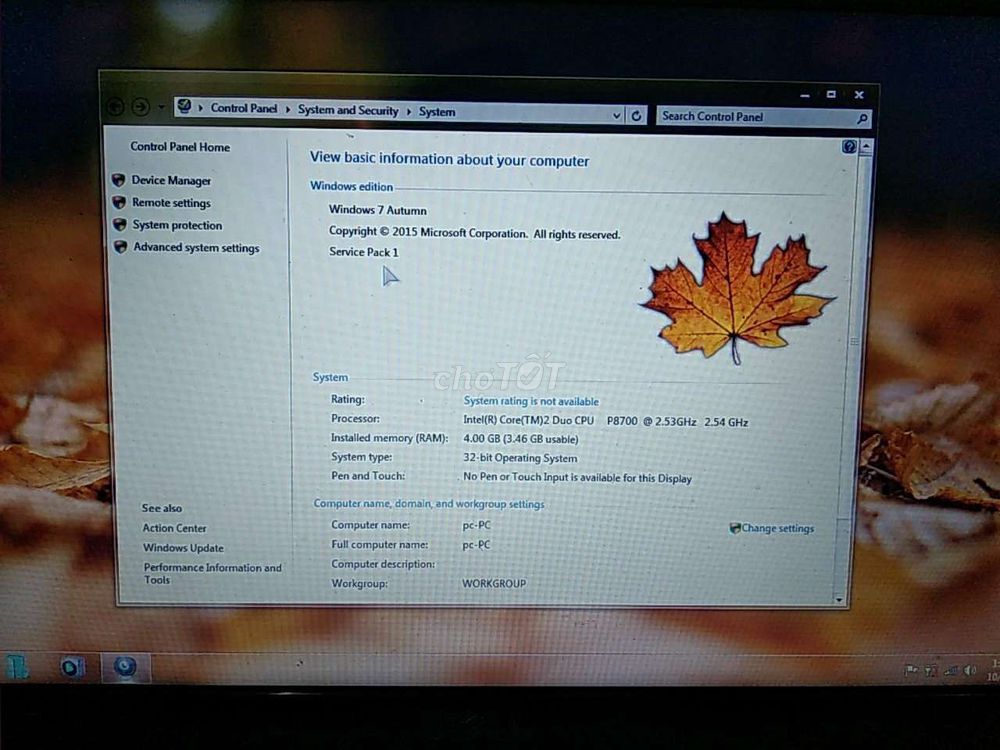Maximize the System window

(831, 94)
